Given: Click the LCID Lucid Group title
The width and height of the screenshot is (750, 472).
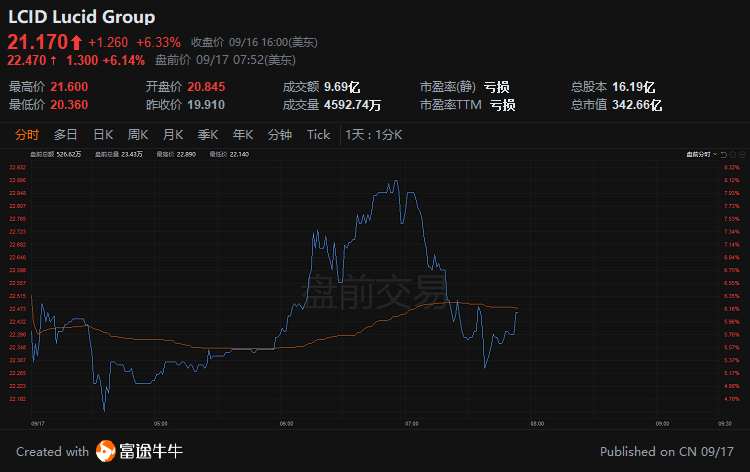Looking at the screenshot, I should pyautogui.click(x=81, y=17).
